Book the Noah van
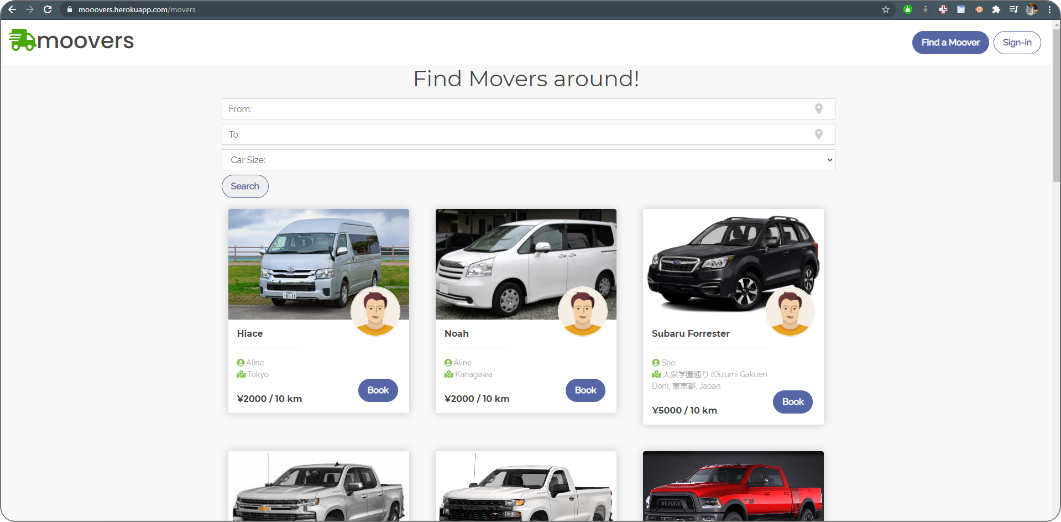Screen dimensions: 1061x522 585,390
